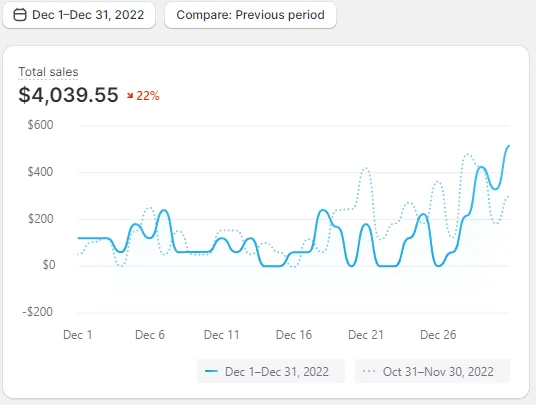Open the Compare: Previous period selector

(250, 15)
